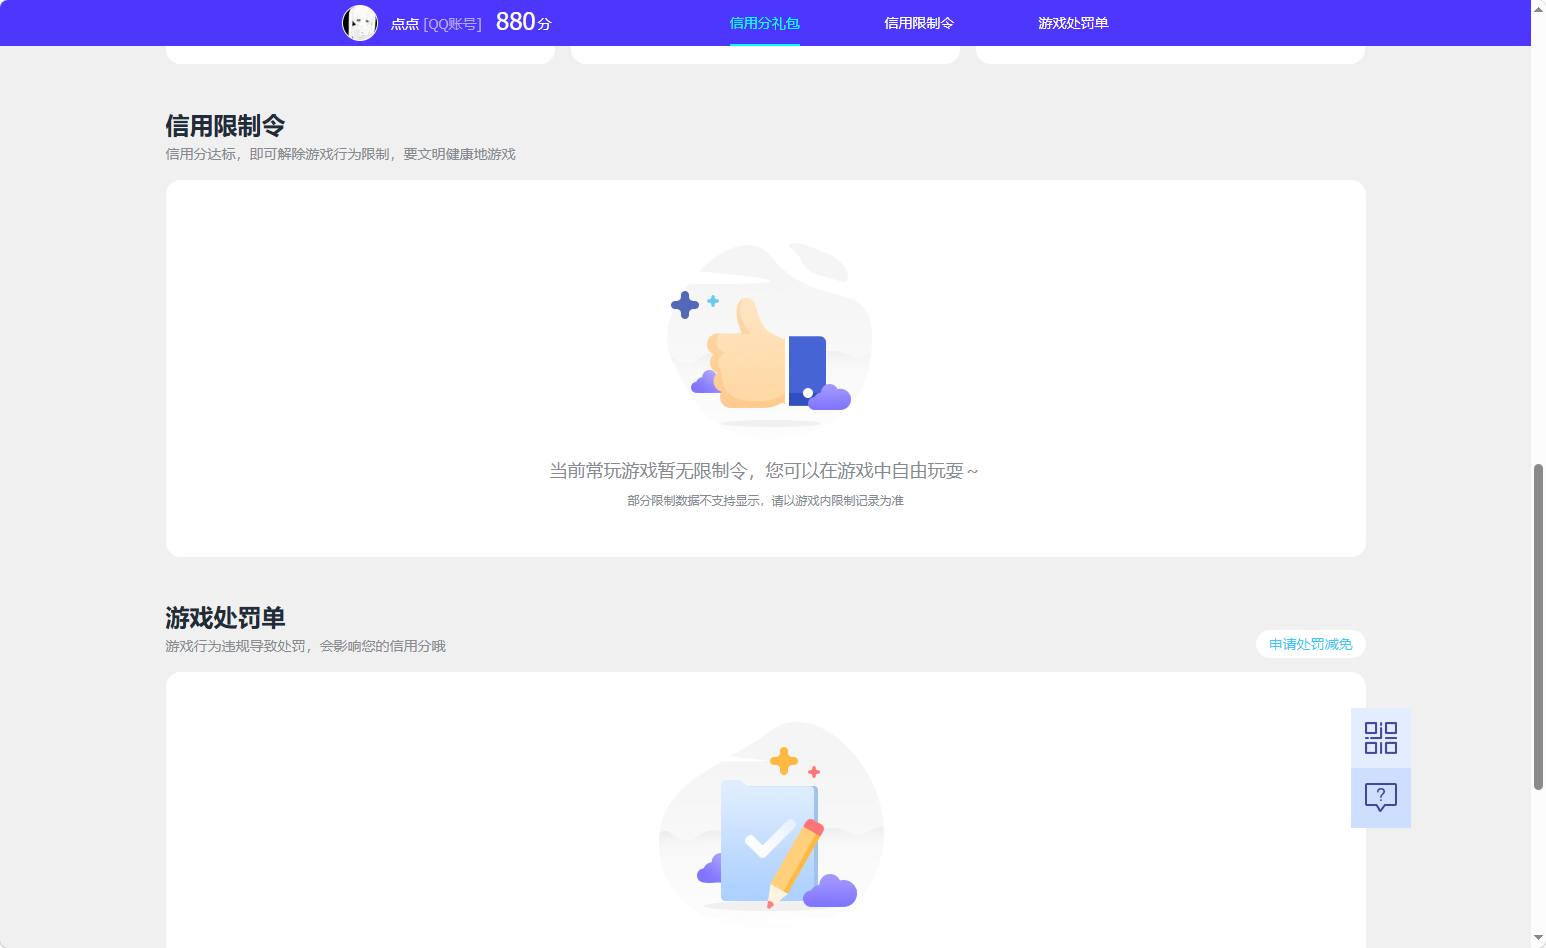Image resolution: width=1546 pixels, height=948 pixels.
Task: Open the help question mark icon
Action: coord(1381,798)
